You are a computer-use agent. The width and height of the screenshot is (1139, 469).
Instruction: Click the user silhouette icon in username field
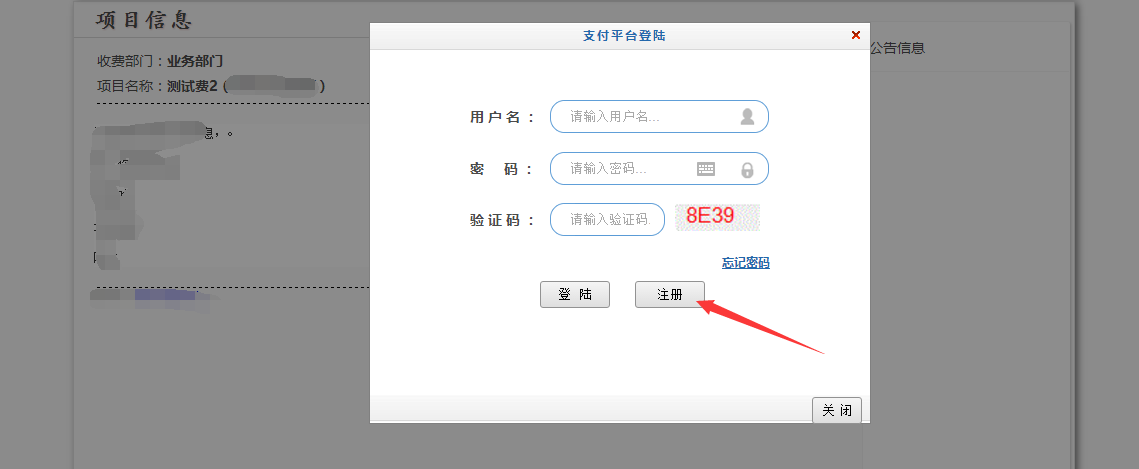(x=747, y=117)
